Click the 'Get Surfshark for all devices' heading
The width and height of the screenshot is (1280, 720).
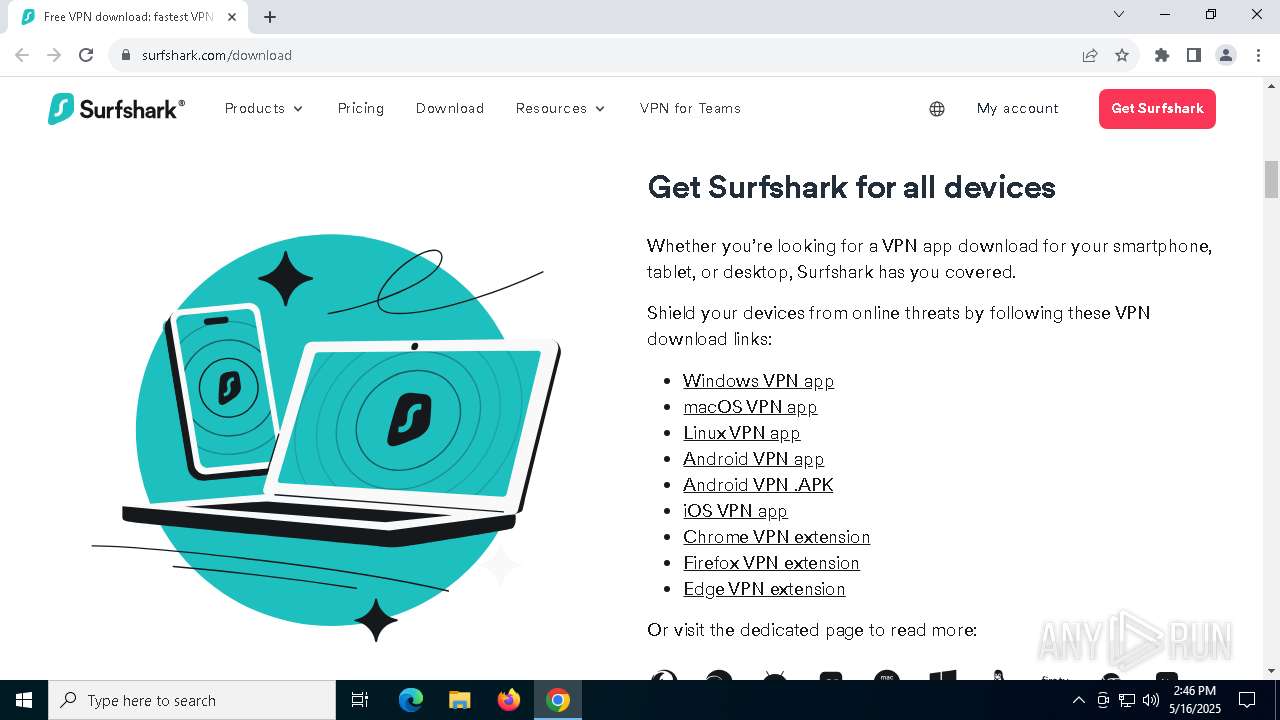[x=851, y=187]
